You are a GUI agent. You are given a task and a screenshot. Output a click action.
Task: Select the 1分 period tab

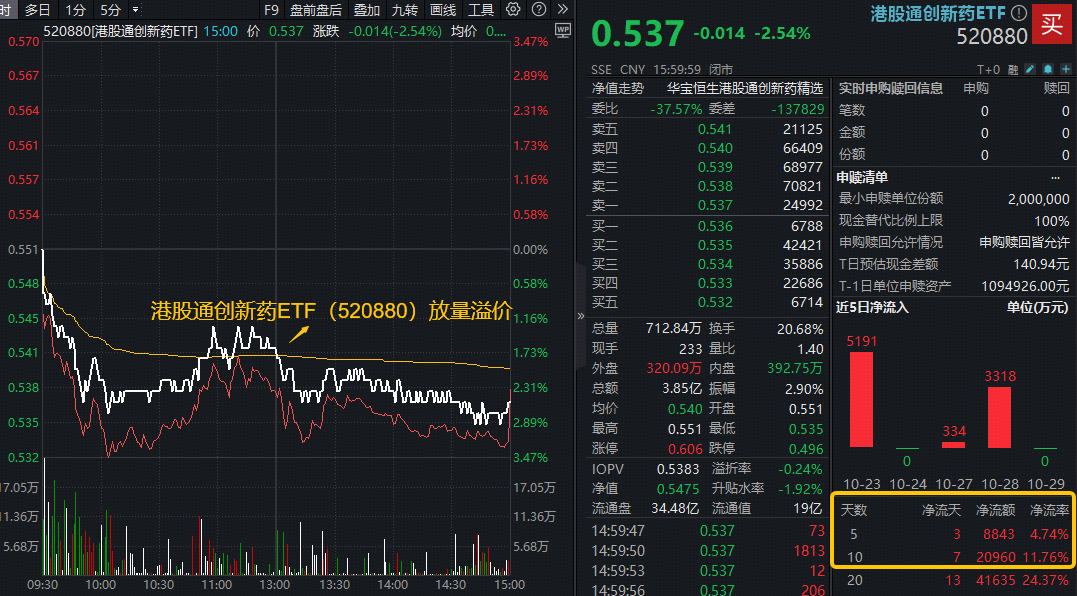coord(76,10)
